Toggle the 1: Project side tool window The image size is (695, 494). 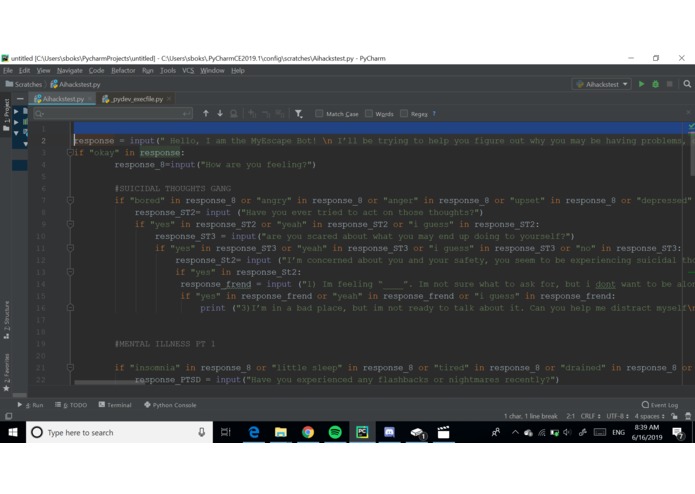click(6, 114)
